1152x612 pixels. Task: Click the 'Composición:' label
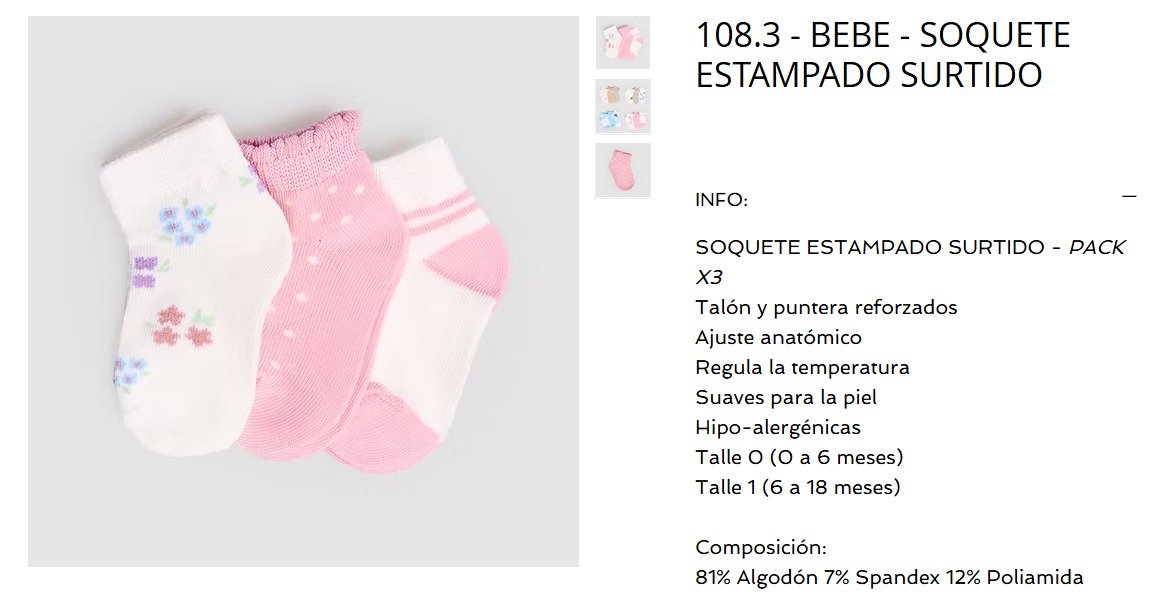pyautogui.click(x=760, y=548)
